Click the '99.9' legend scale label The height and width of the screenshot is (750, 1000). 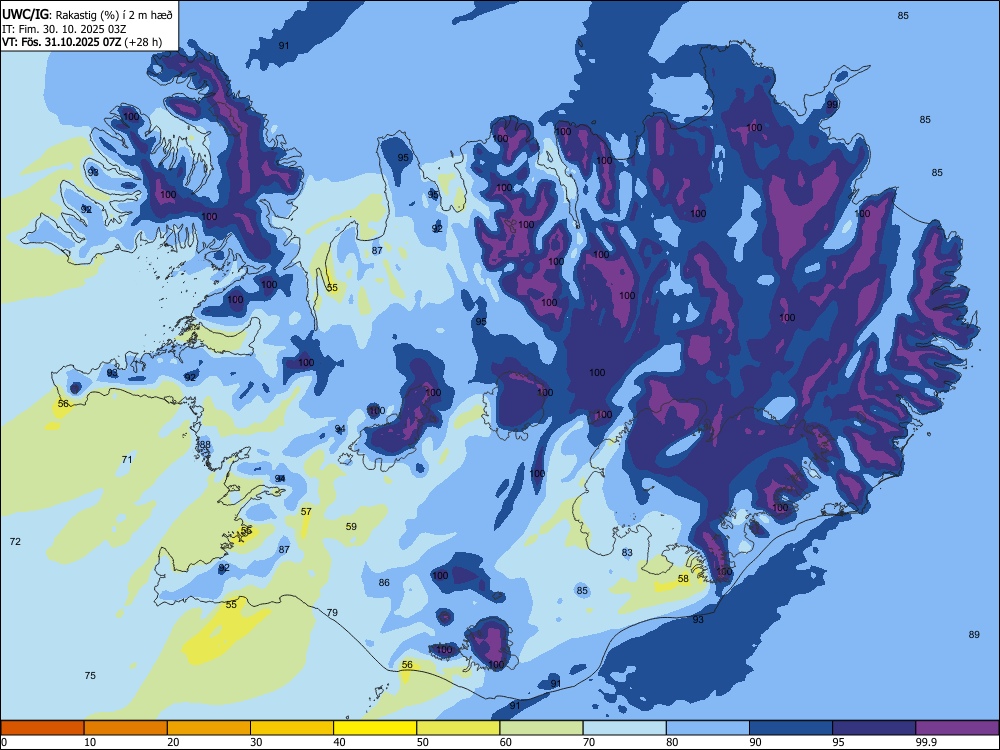pos(926,742)
